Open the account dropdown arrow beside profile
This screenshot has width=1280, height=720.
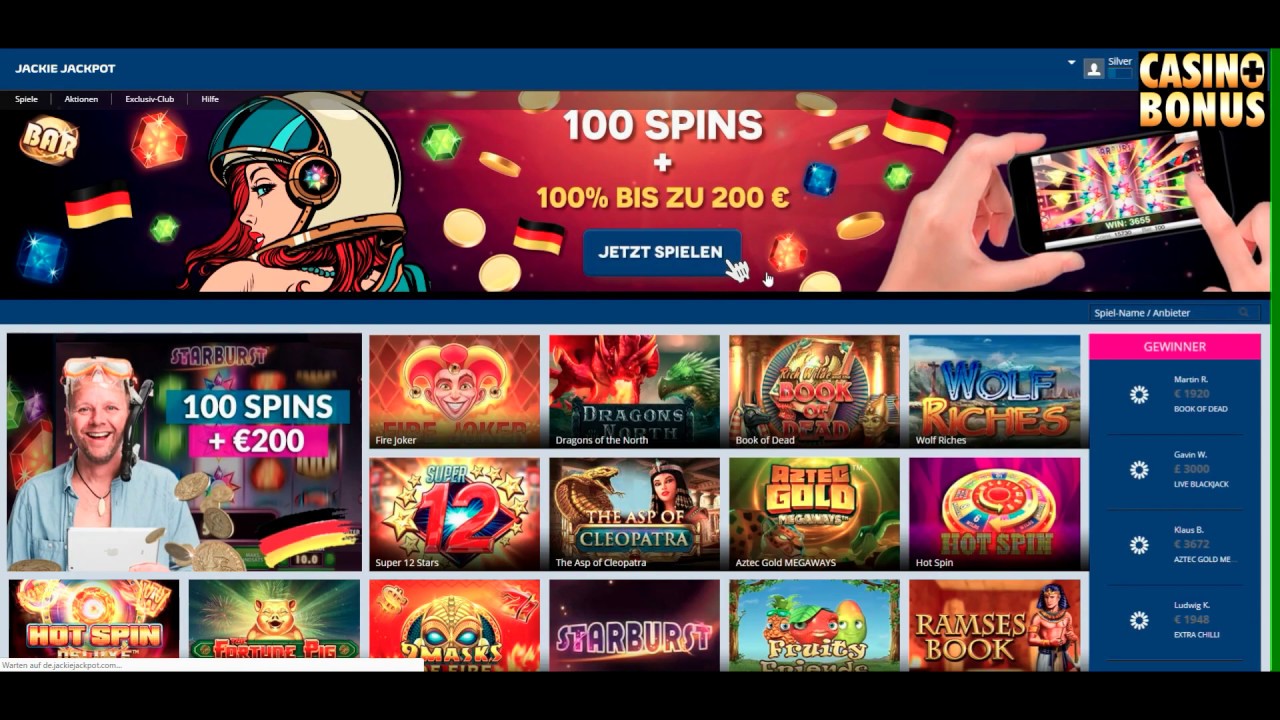coord(1071,62)
